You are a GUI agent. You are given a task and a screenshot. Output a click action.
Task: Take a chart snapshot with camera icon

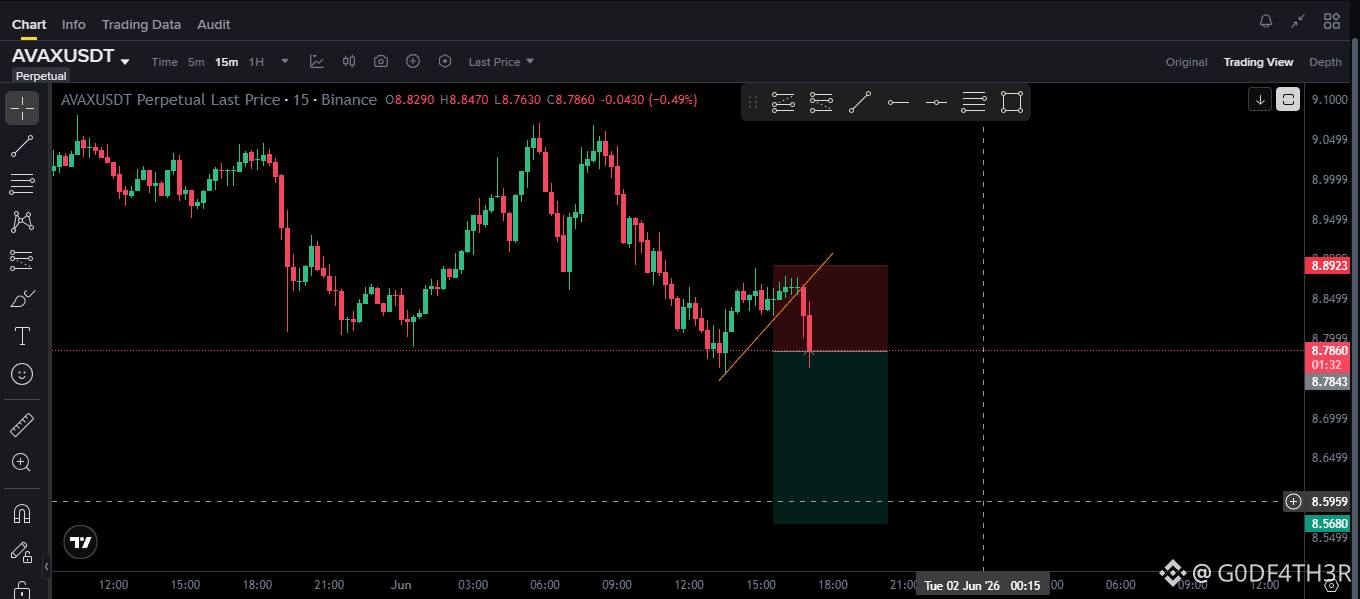pos(381,62)
